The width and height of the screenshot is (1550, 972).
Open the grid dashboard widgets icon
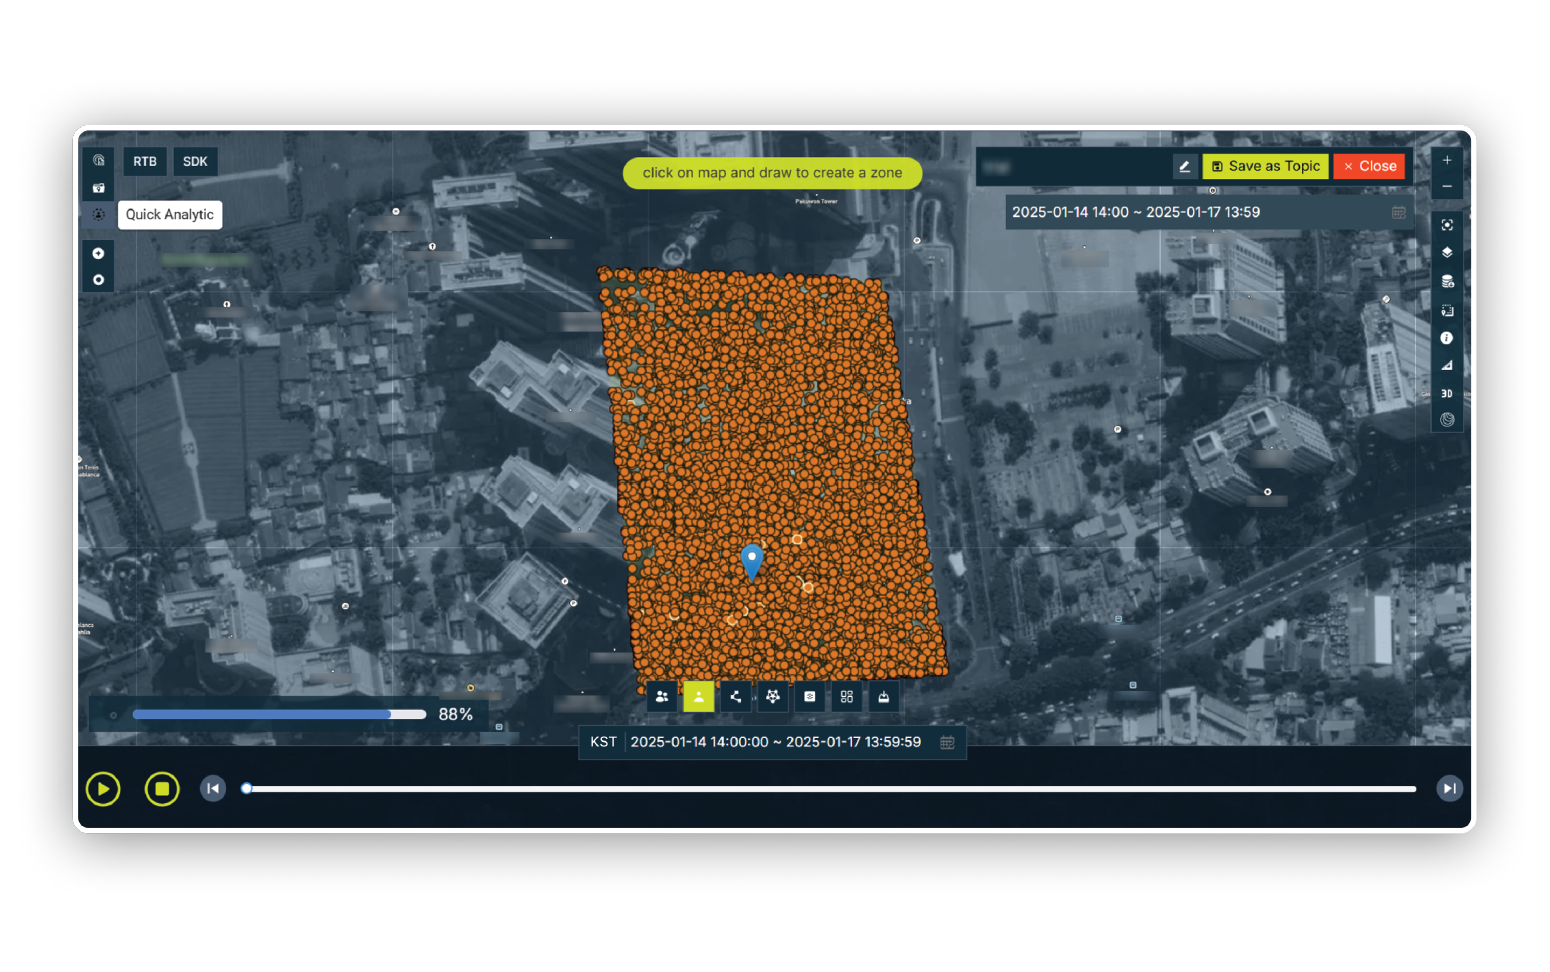(x=847, y=697)
